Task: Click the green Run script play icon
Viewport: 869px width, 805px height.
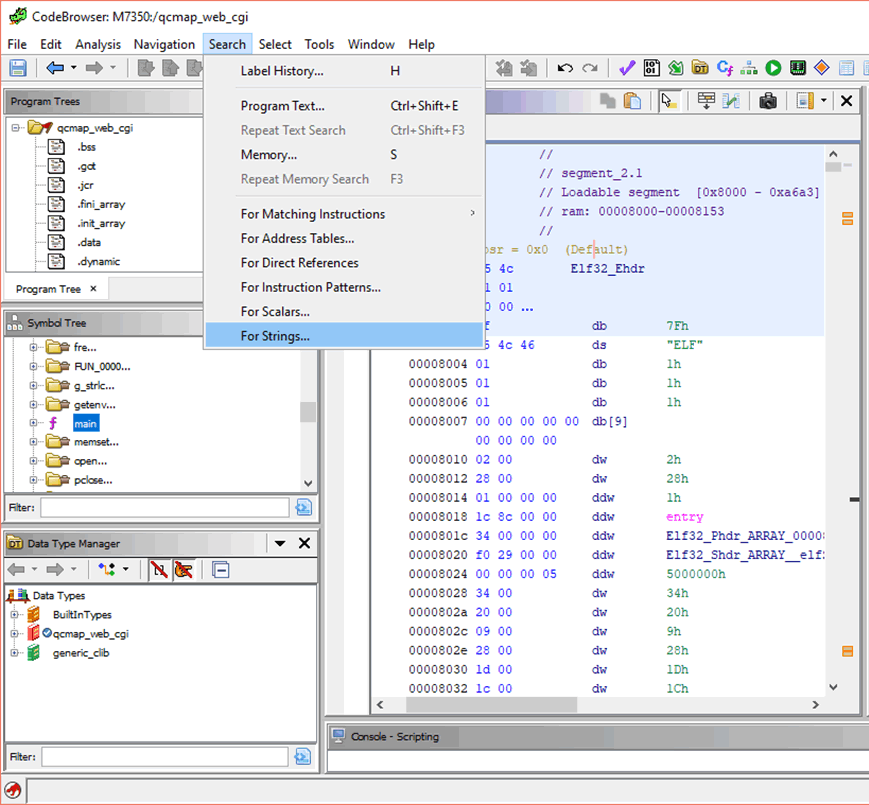Action: [x=773, y=68]
